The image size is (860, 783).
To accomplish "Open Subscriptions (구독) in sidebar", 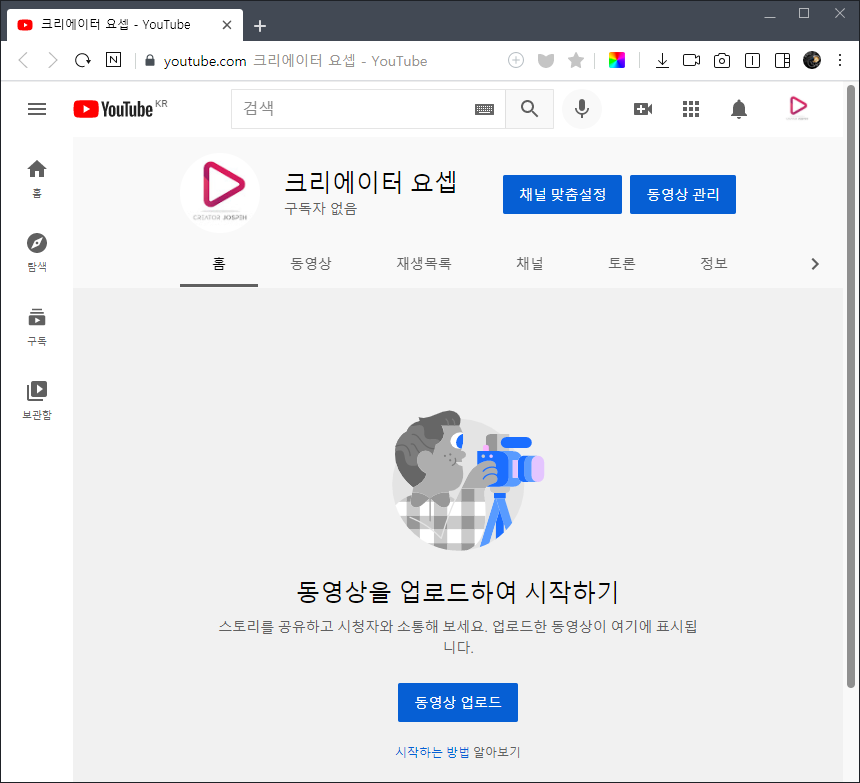I will pos(37,326).
